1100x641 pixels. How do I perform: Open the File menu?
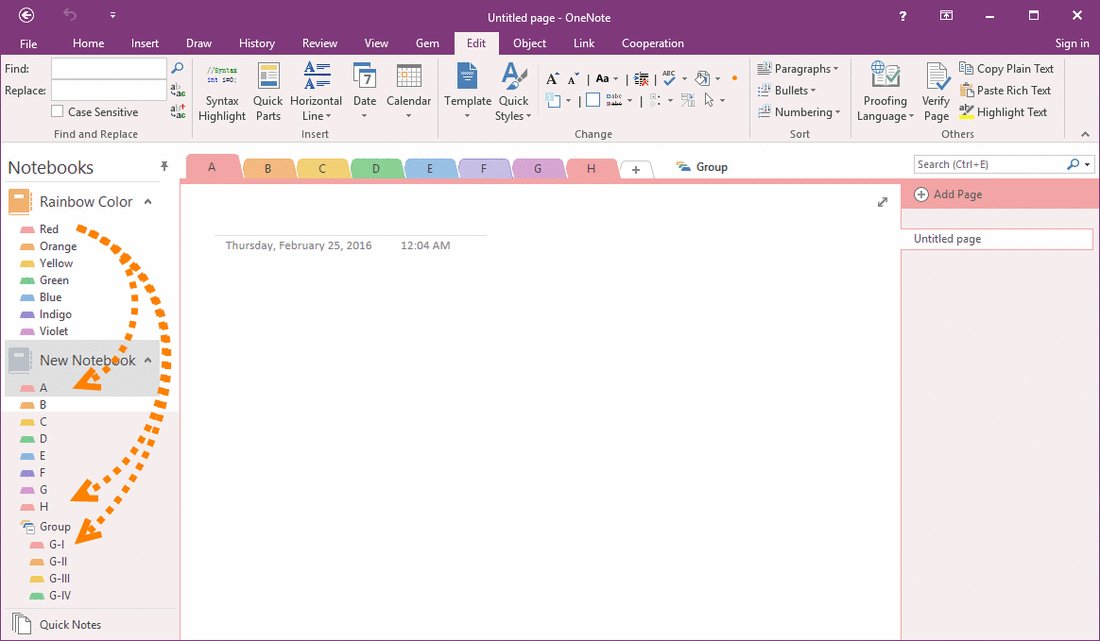[29, 43]
